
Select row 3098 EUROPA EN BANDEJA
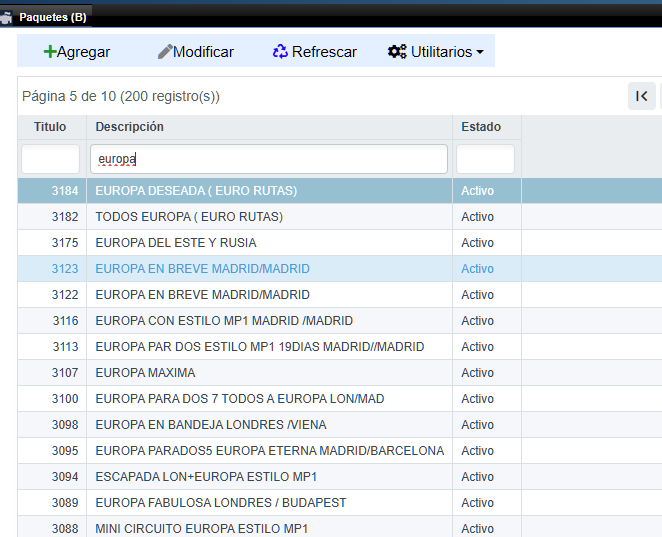click(210, 425)
